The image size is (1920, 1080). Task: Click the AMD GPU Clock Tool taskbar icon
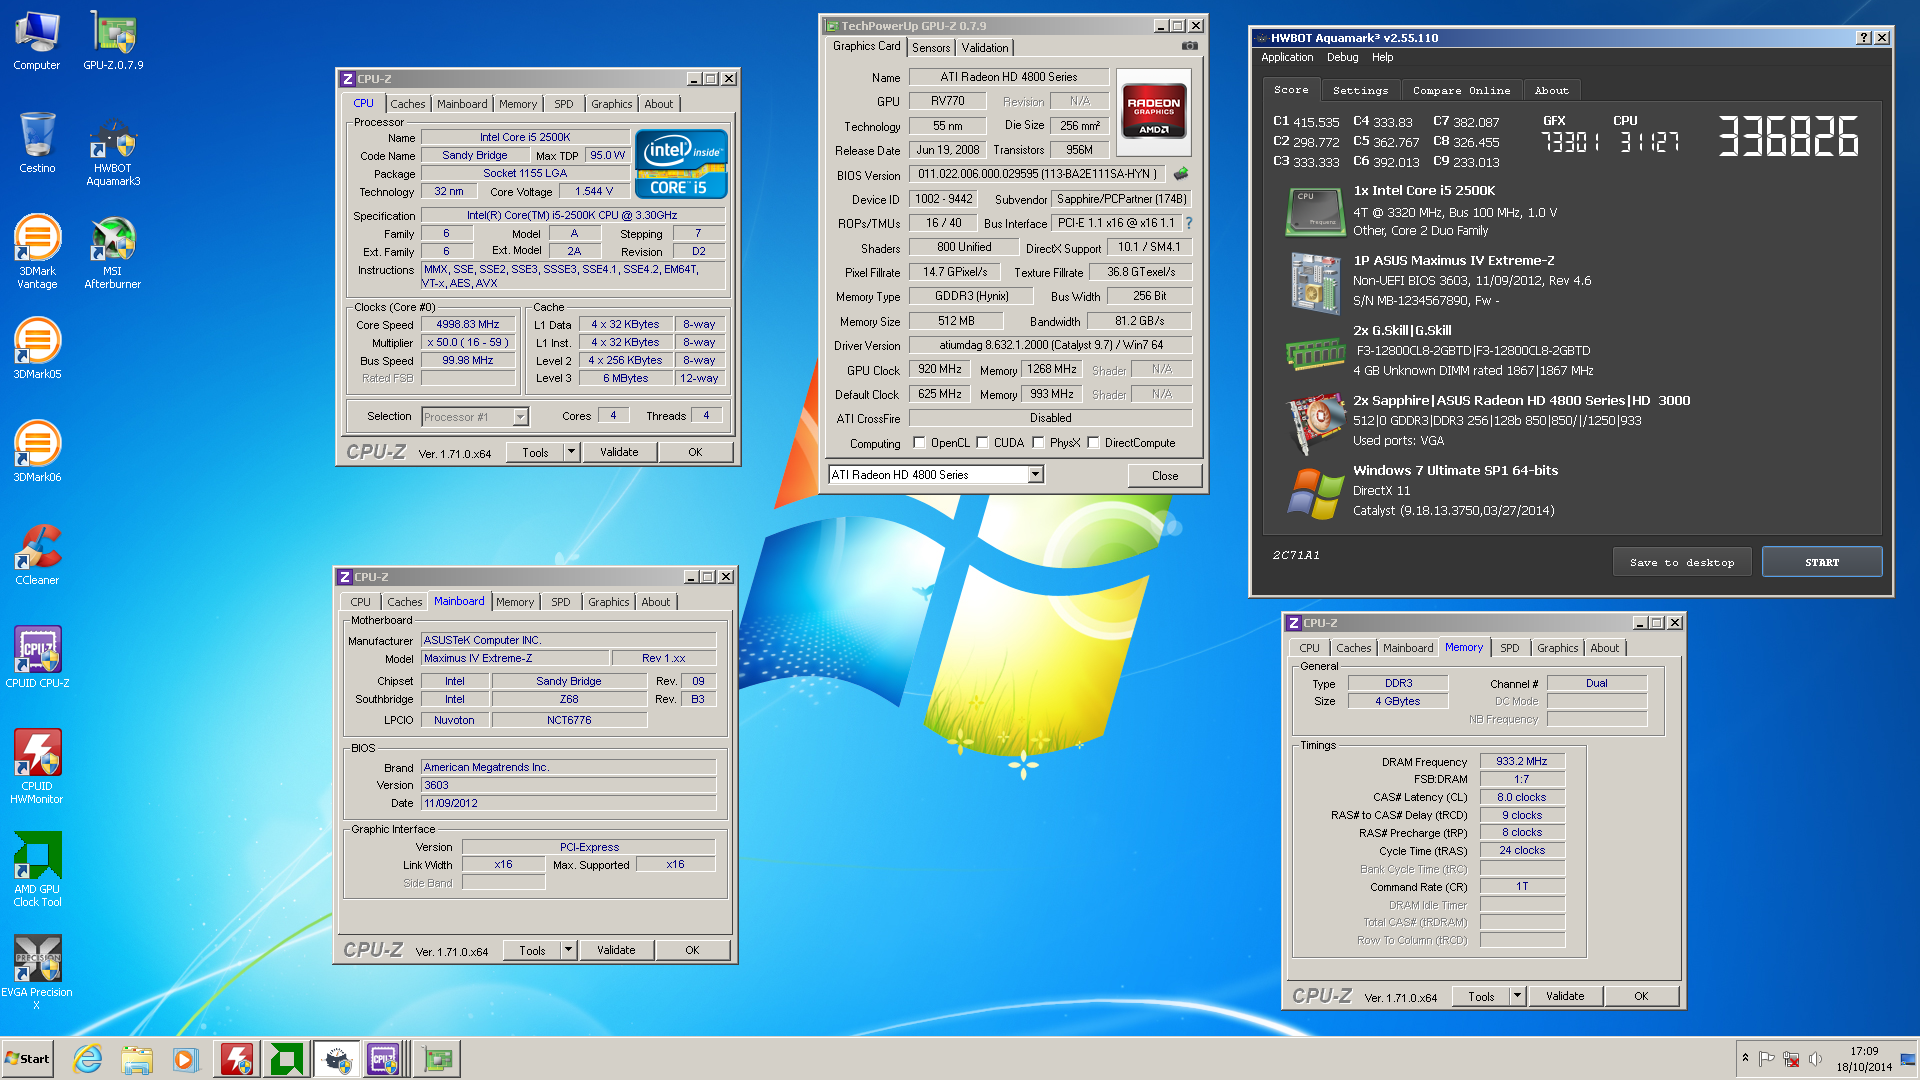tap(286, 1059)
